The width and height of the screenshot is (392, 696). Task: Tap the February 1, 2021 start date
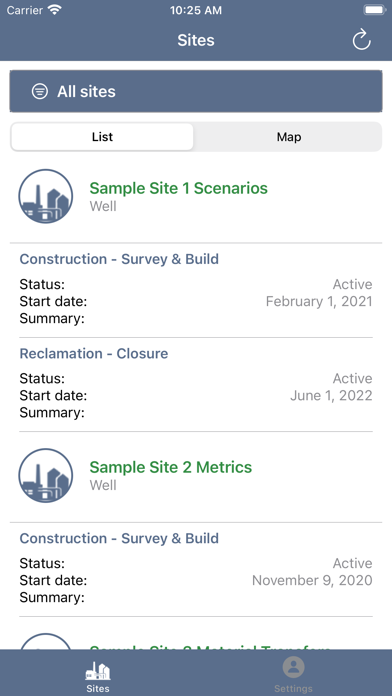[x=319, y=302]
